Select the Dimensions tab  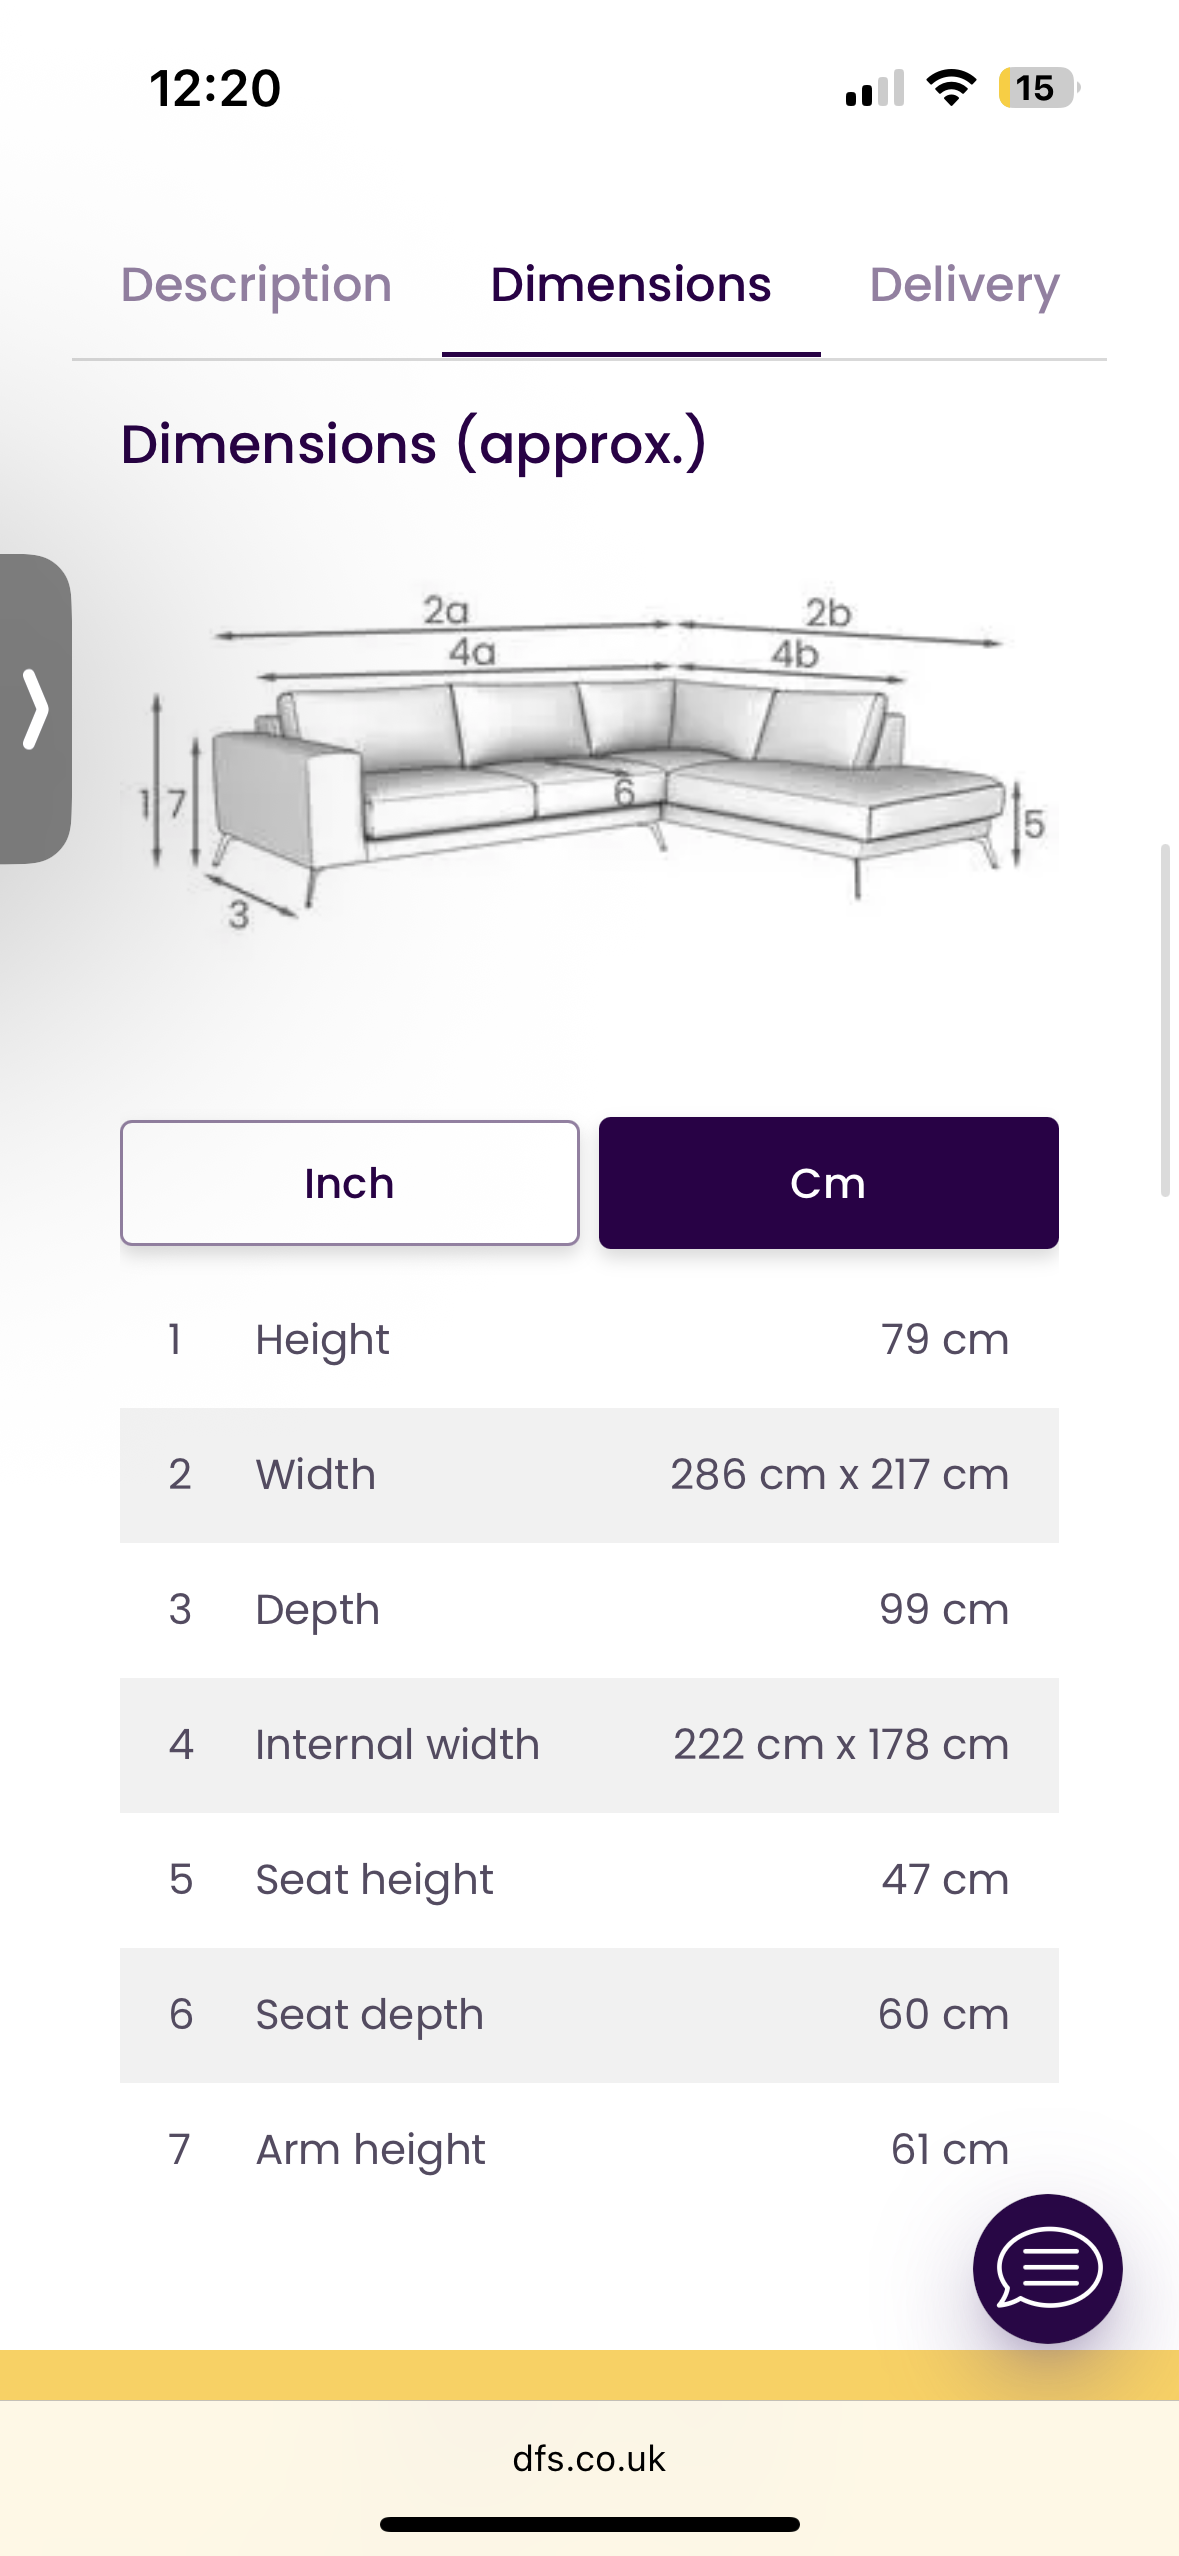630,285
